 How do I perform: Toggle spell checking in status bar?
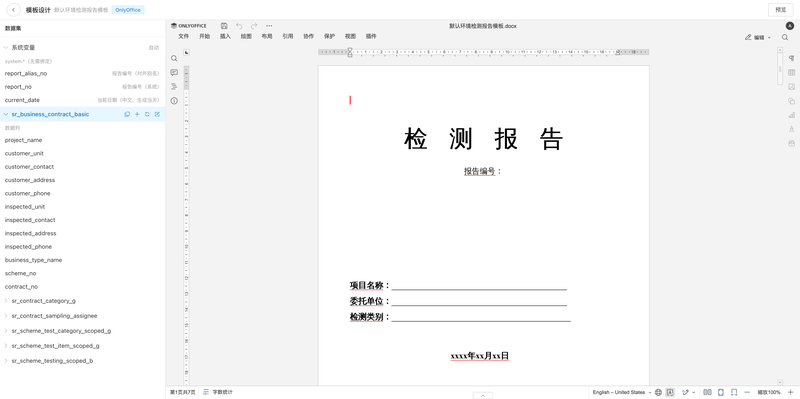click(670, 392)
